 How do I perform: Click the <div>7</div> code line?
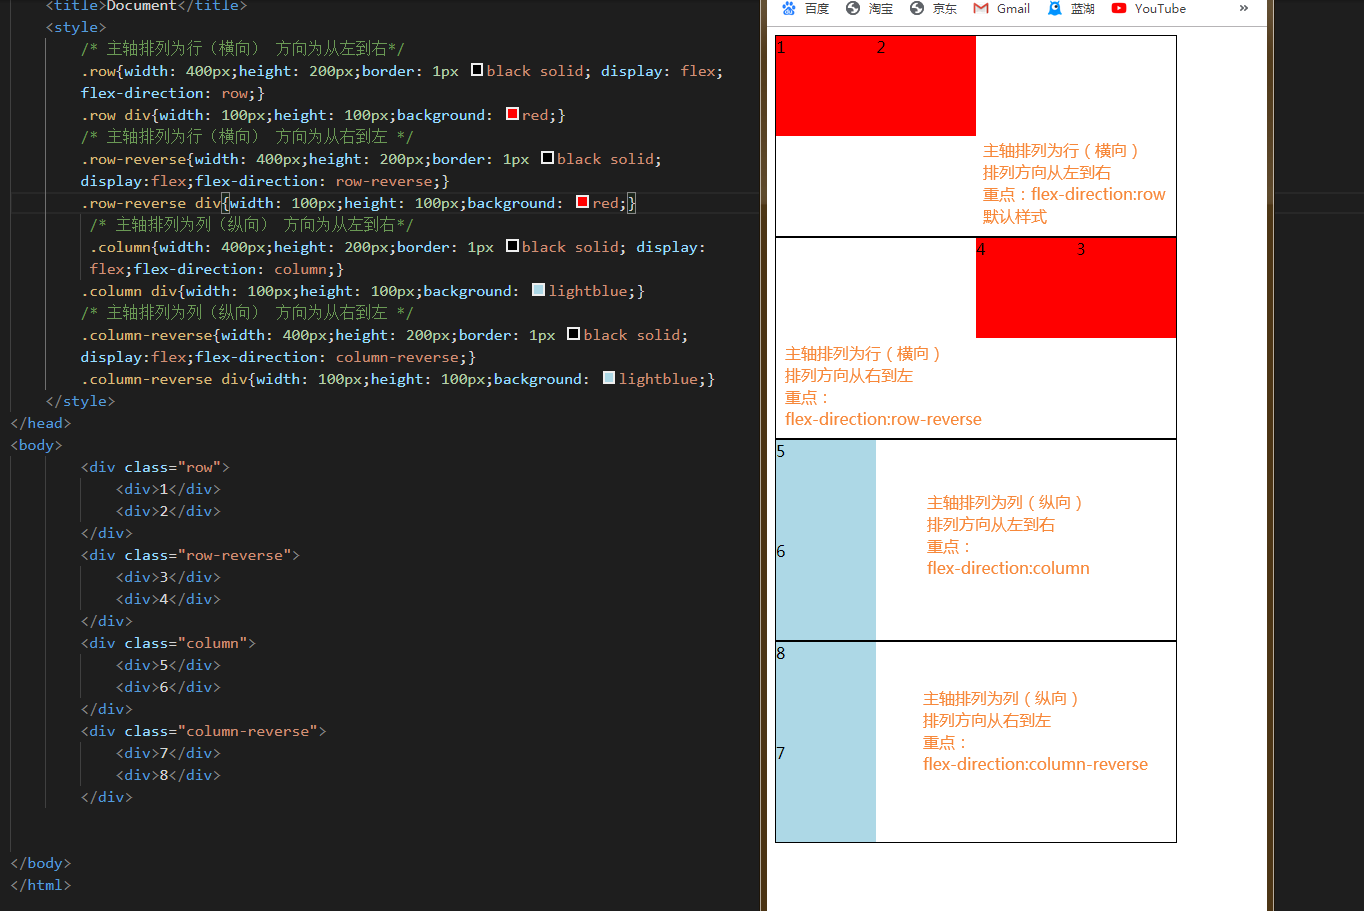[168, 753]
